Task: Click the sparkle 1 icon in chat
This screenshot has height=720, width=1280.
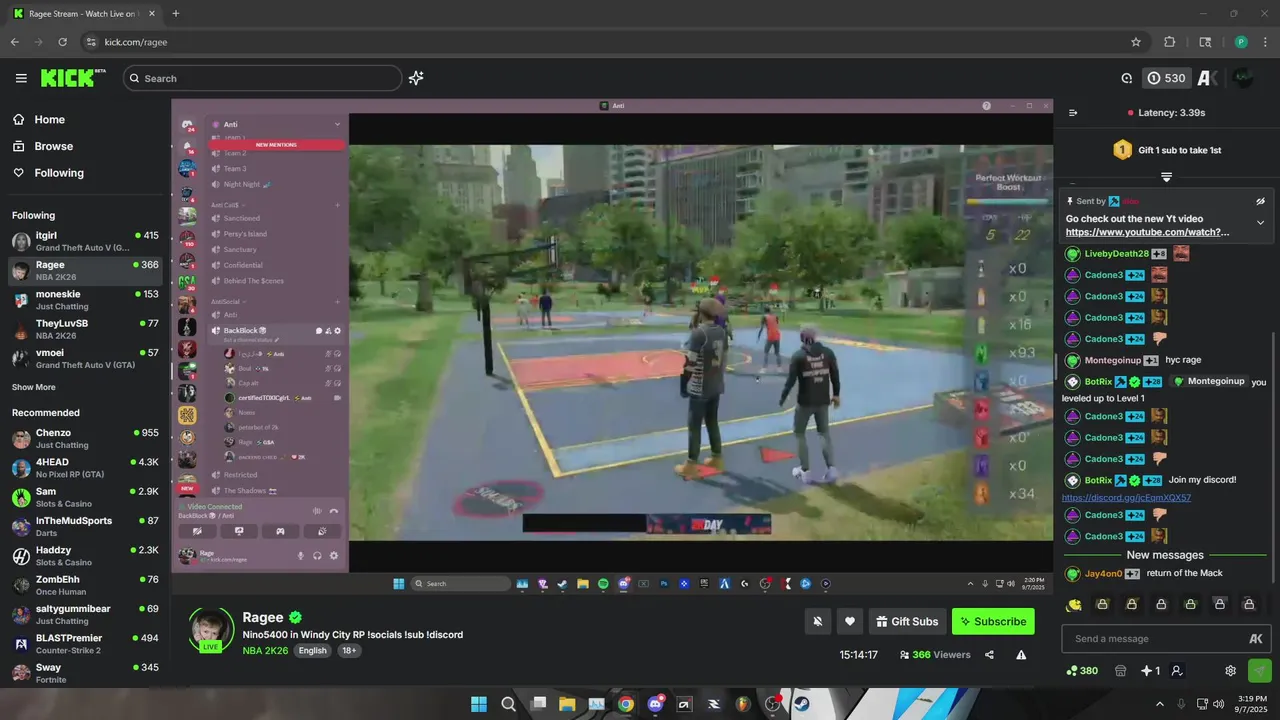Action: point(1151,671)
